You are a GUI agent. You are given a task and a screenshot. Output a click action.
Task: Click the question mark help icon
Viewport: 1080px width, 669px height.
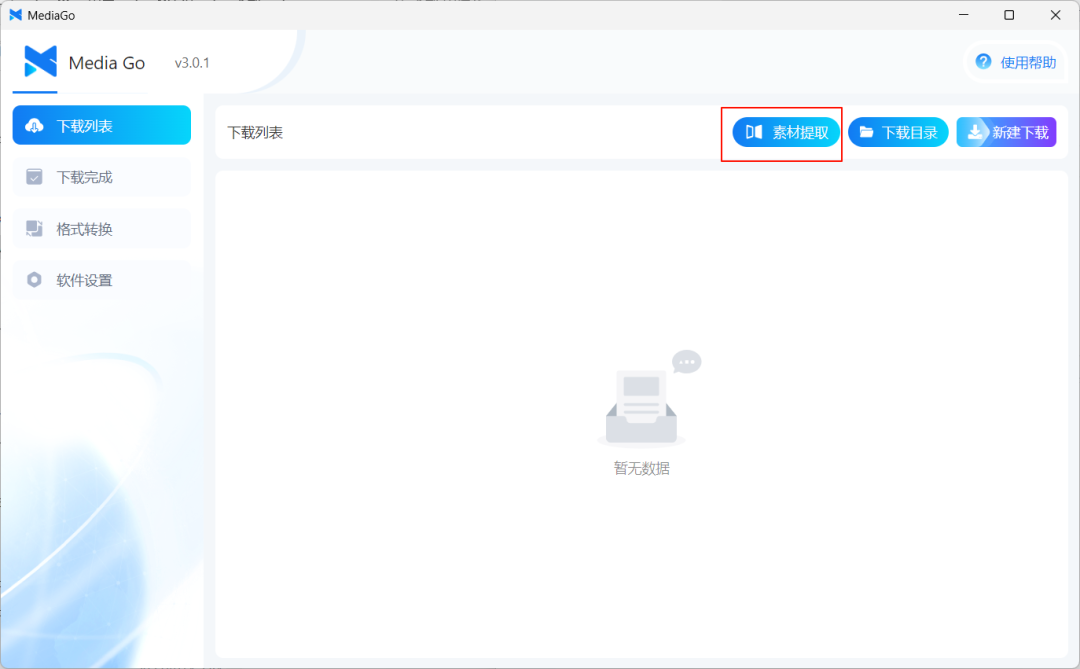tap(983, 62)
